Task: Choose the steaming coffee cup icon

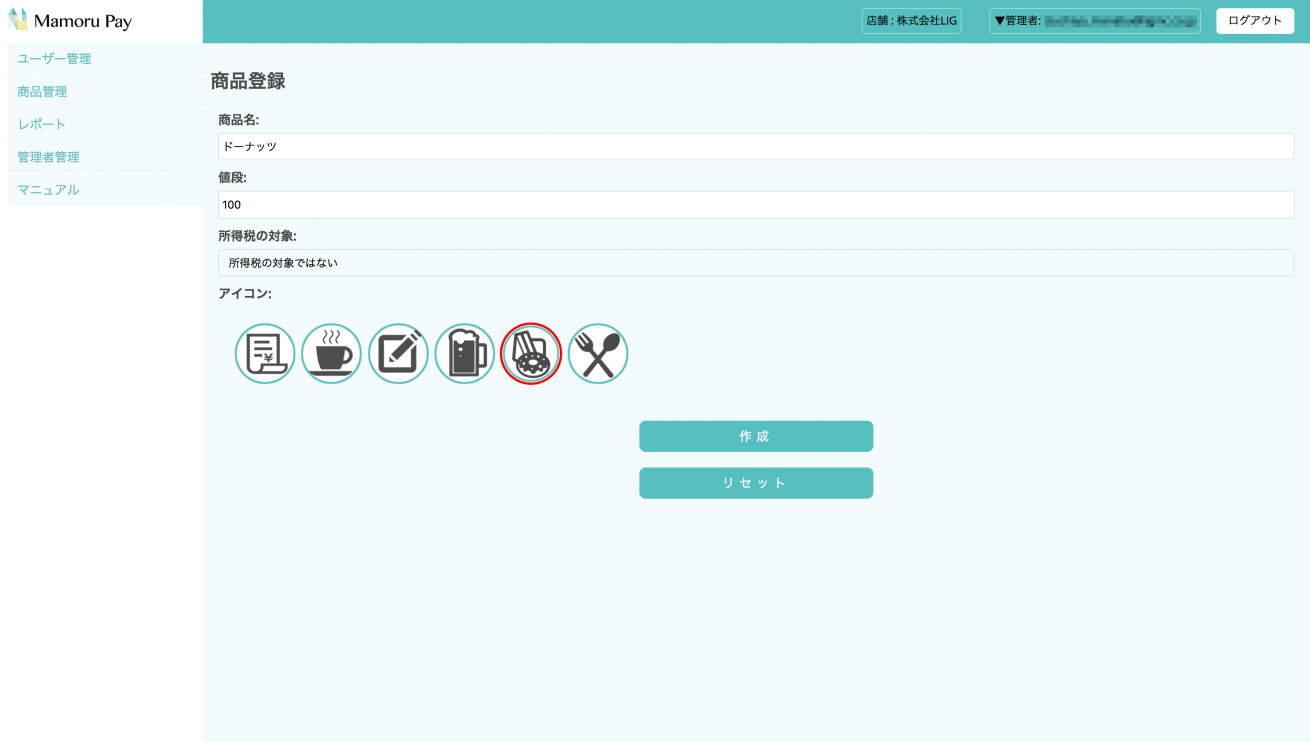Action: (x=331, y=353)
